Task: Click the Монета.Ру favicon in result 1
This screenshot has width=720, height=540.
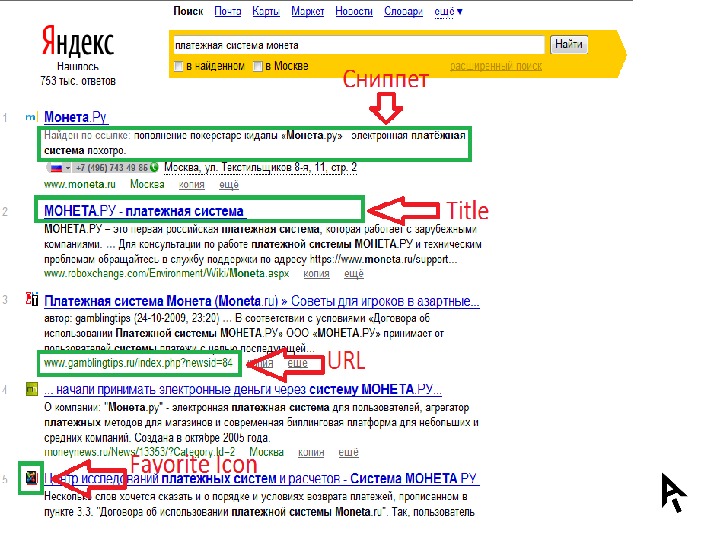Action: point(31,117)
